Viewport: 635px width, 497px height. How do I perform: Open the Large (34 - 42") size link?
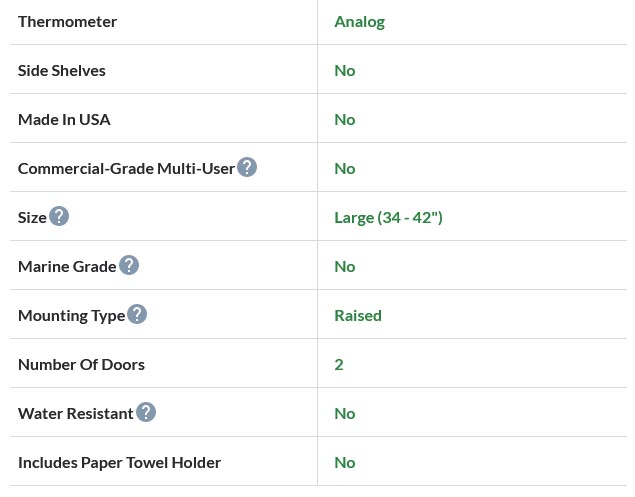click(388, 218)
